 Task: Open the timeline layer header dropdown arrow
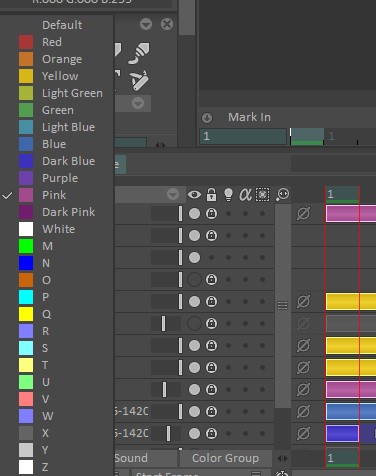coord(173,194)
